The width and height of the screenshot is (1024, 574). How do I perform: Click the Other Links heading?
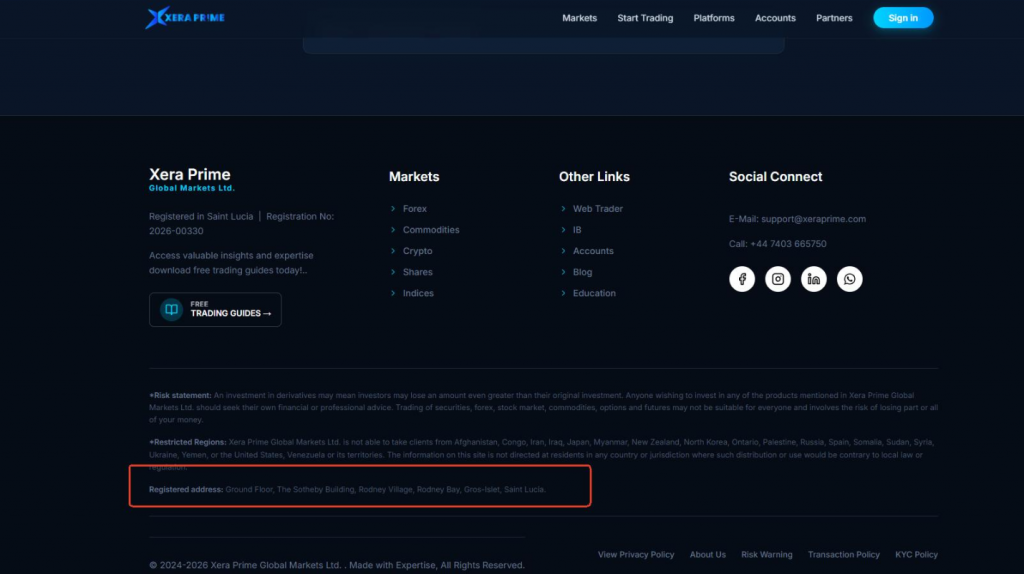coord(594,176)
